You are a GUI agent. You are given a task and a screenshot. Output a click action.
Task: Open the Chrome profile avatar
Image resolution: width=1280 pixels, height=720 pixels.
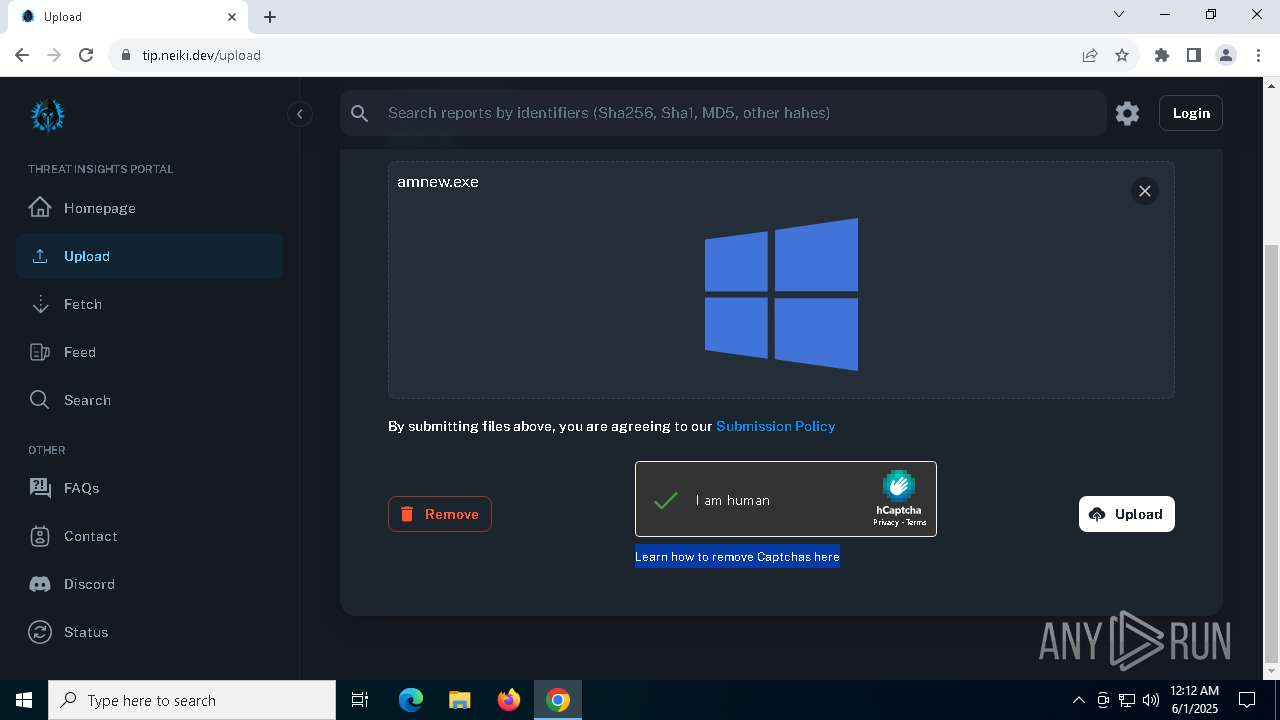point(1226,55)
